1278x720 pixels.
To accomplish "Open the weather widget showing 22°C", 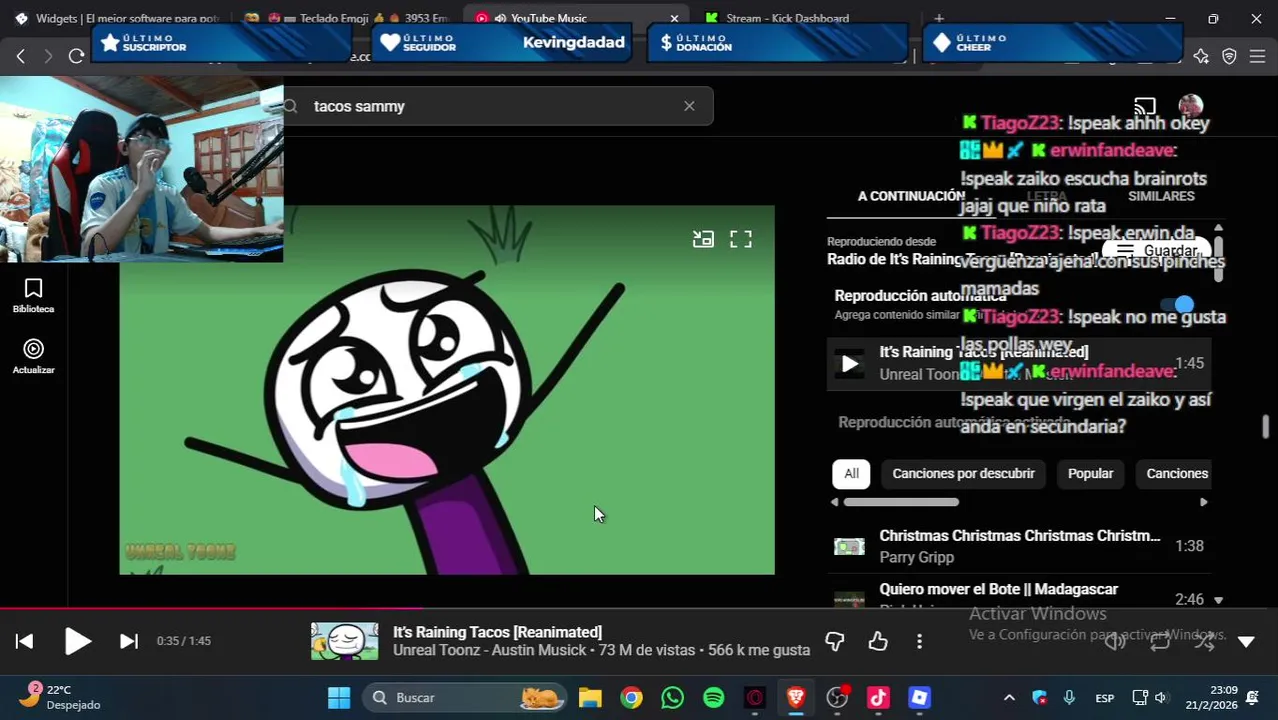I will (60, 697).
